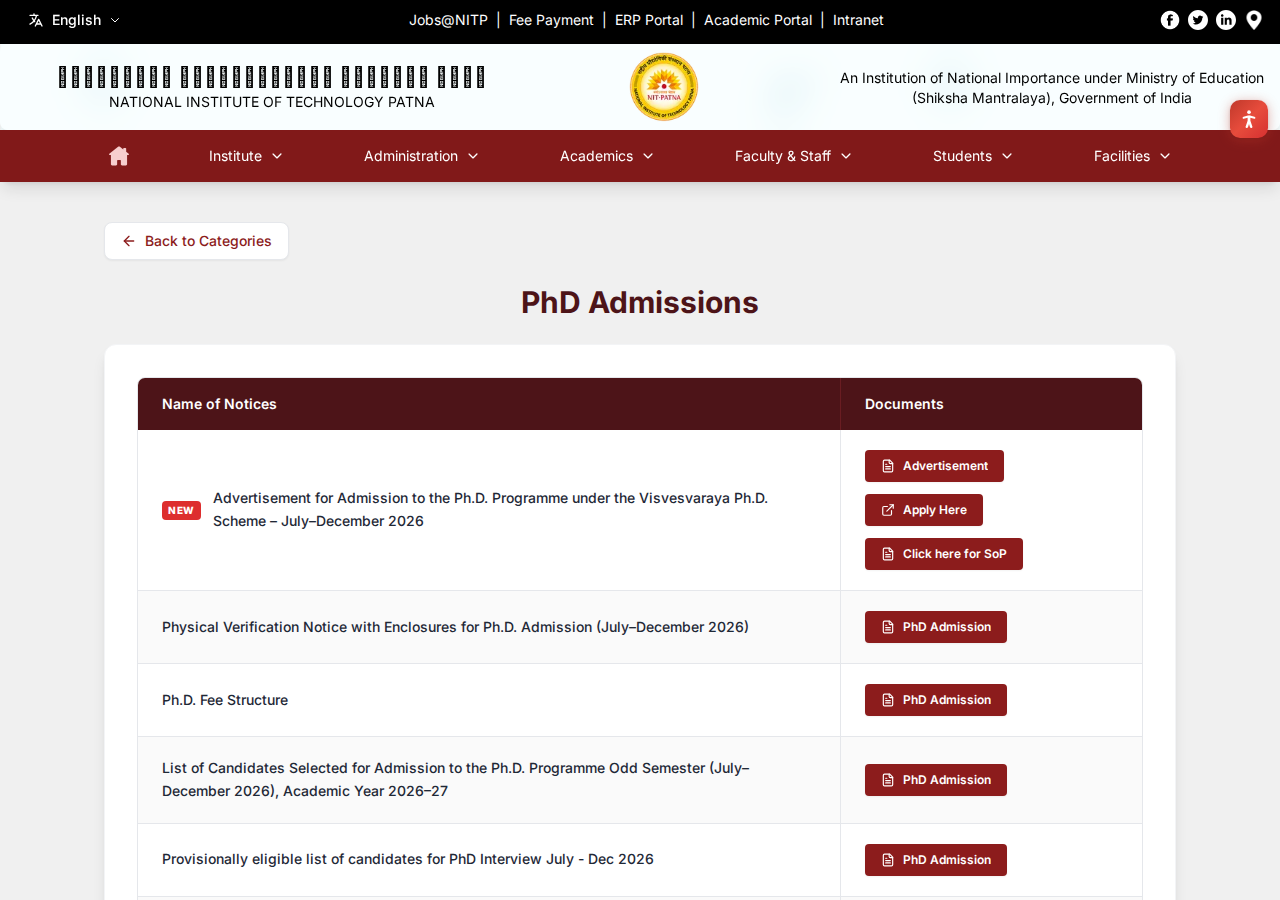Open PhD Admission document for Physical Verification Notice
The width and height of the screenshot is (1280, 900).
point(936,627)
